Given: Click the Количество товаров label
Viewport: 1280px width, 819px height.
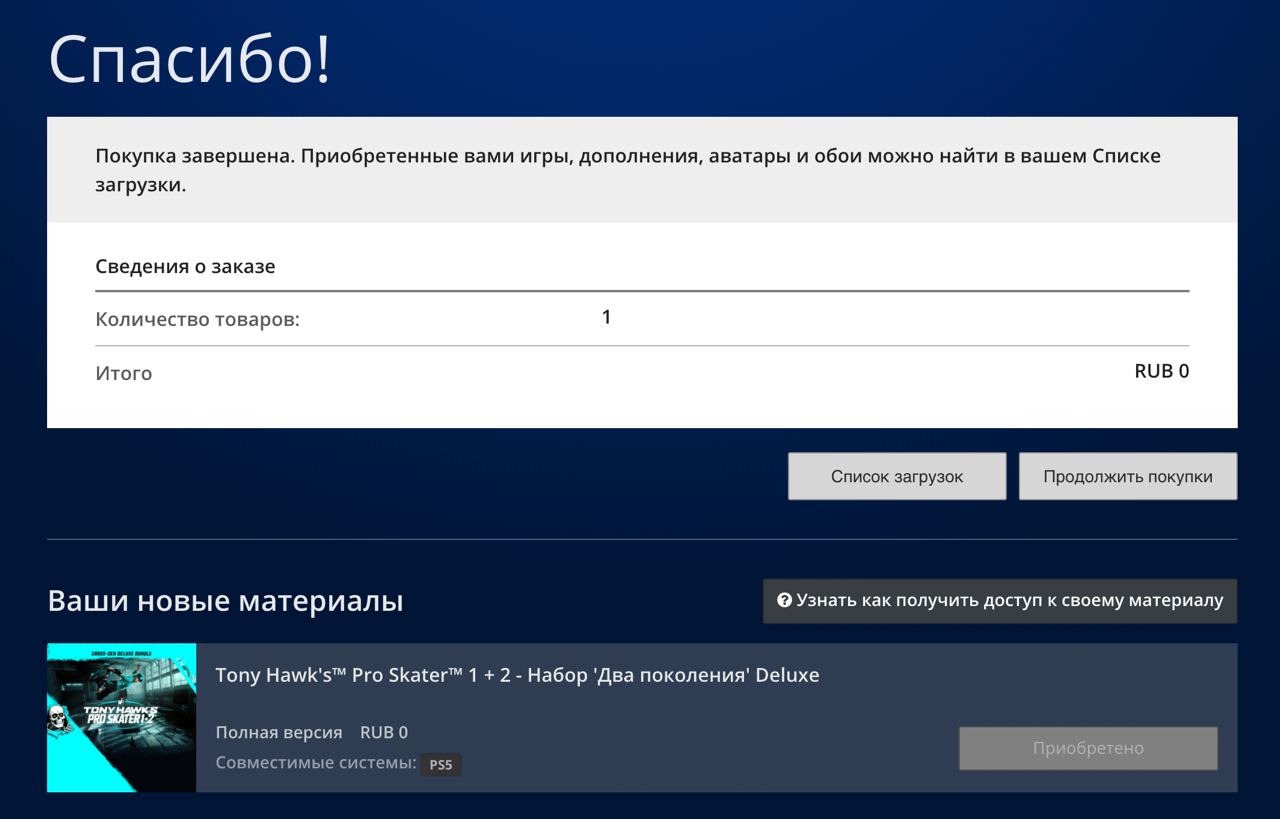Looking at the screenshot, I should [197, 320].
